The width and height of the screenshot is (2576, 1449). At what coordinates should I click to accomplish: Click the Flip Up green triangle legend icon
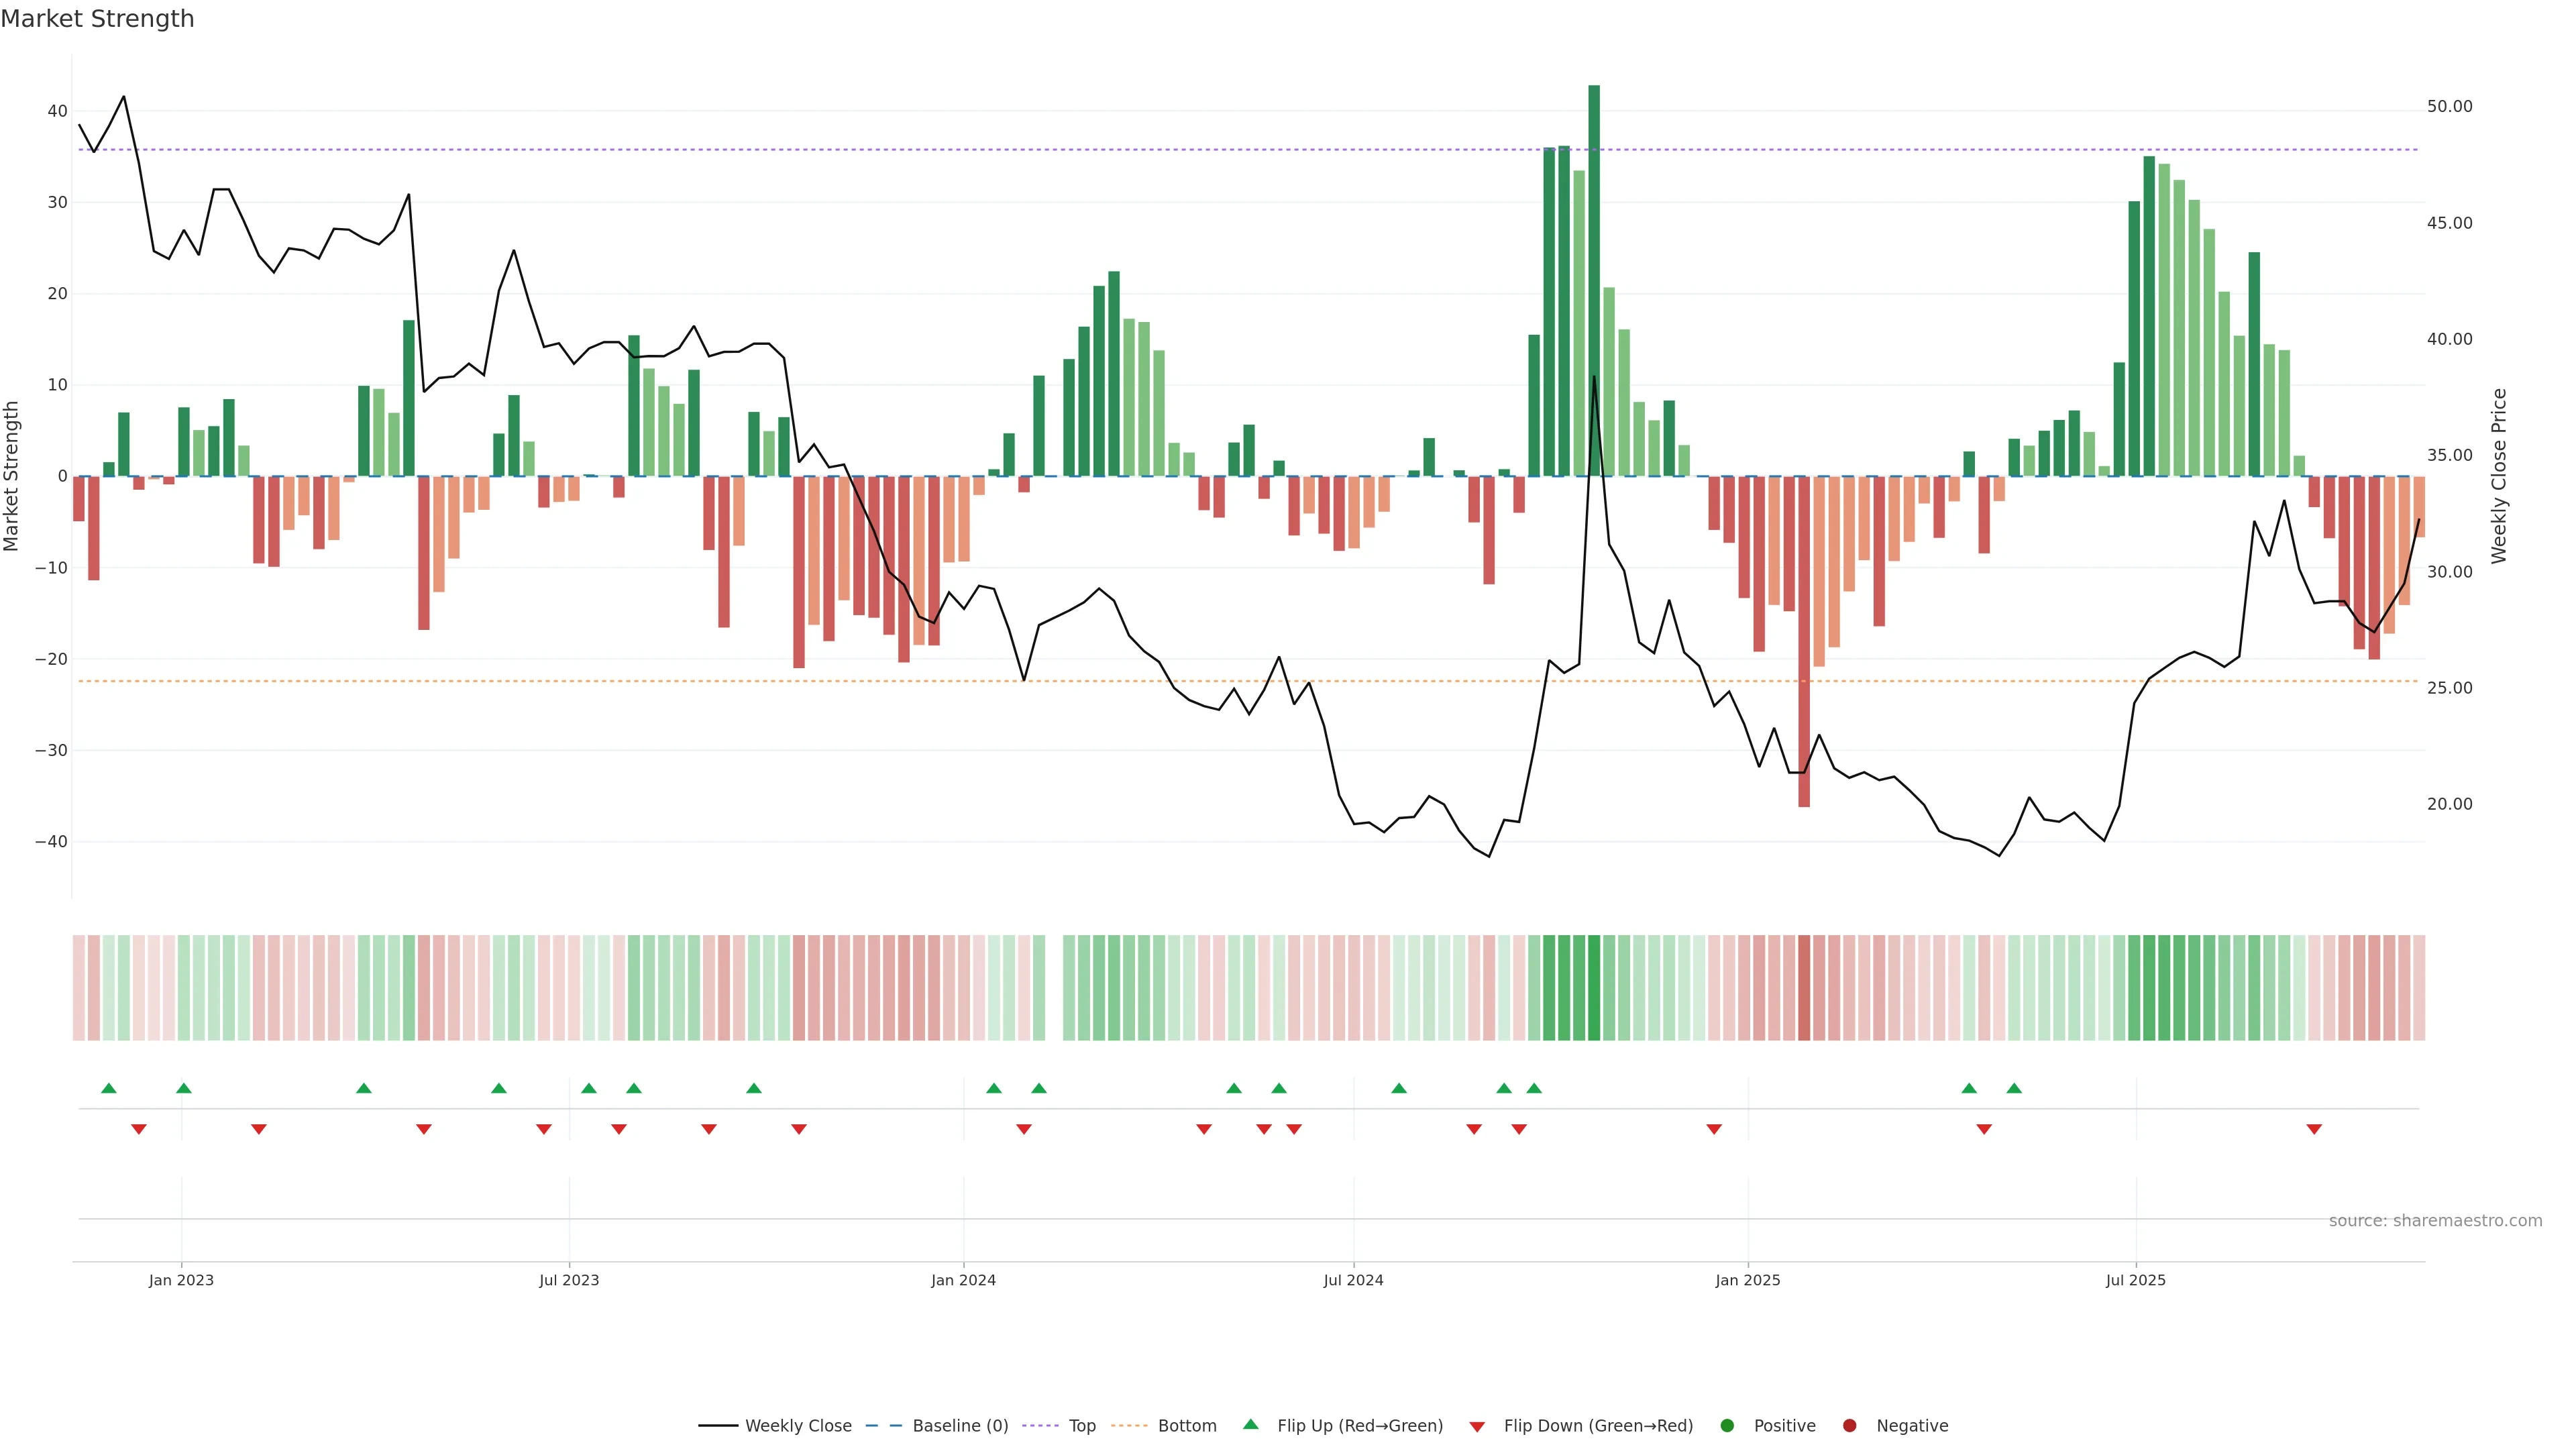pos(1250,1425)
